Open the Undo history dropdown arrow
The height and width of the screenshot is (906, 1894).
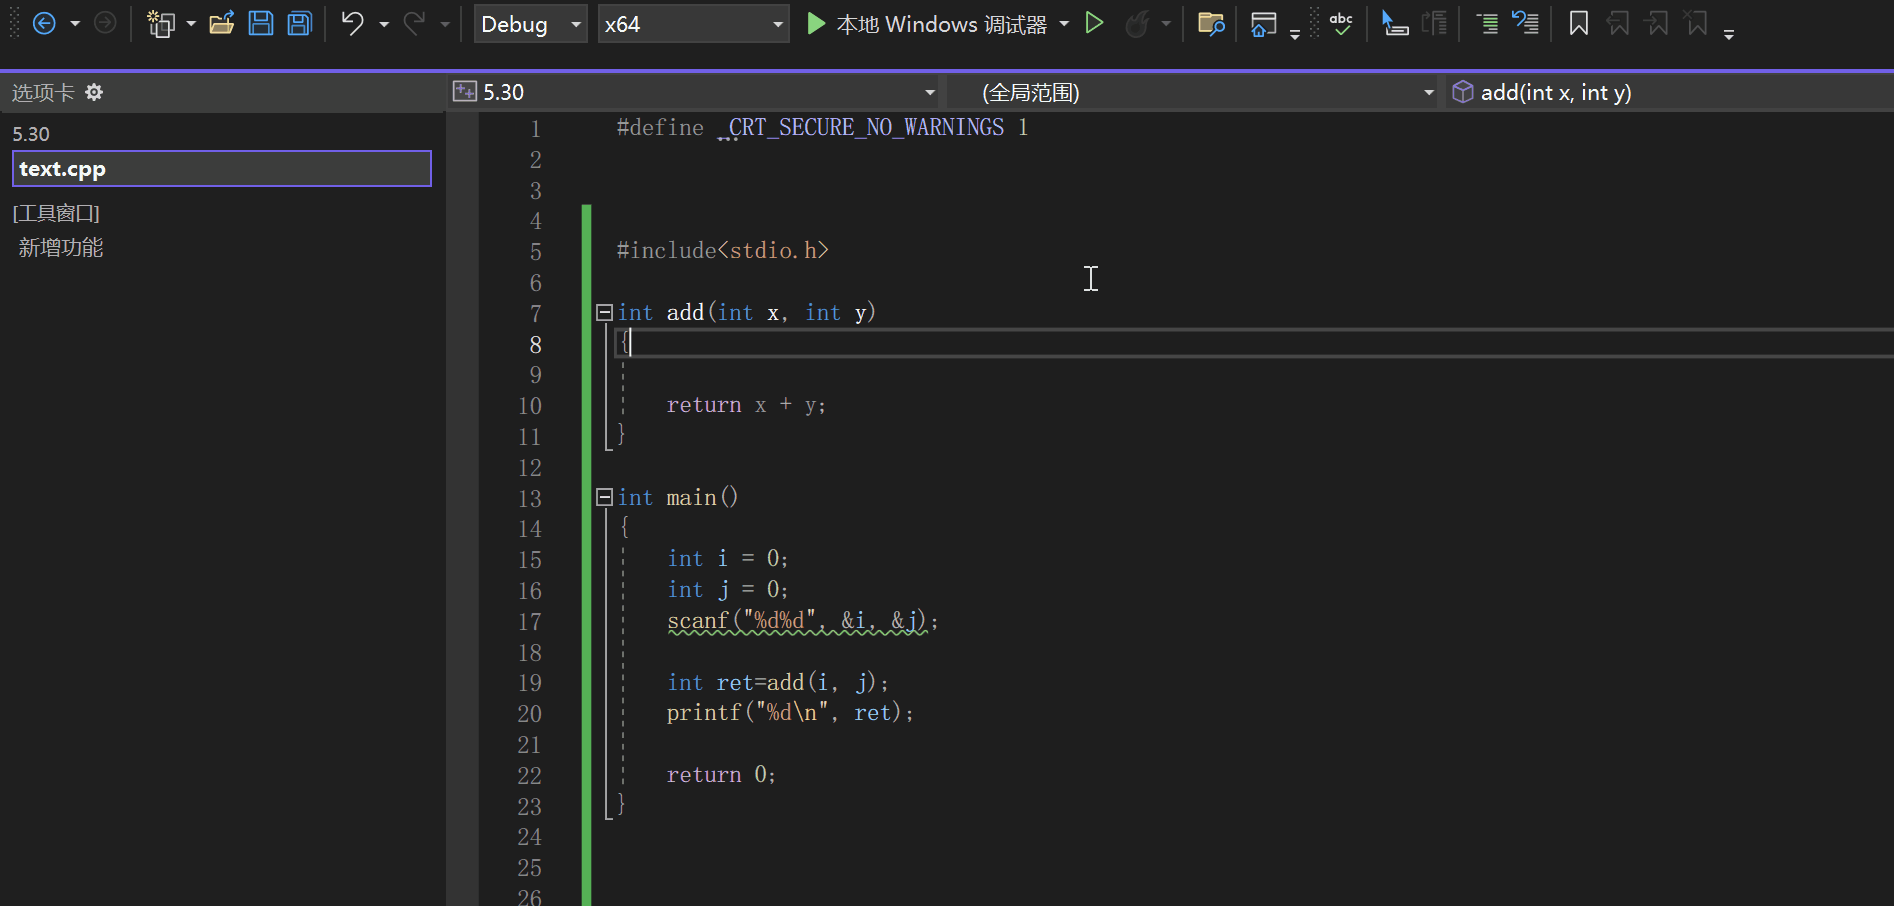point(384,24)
